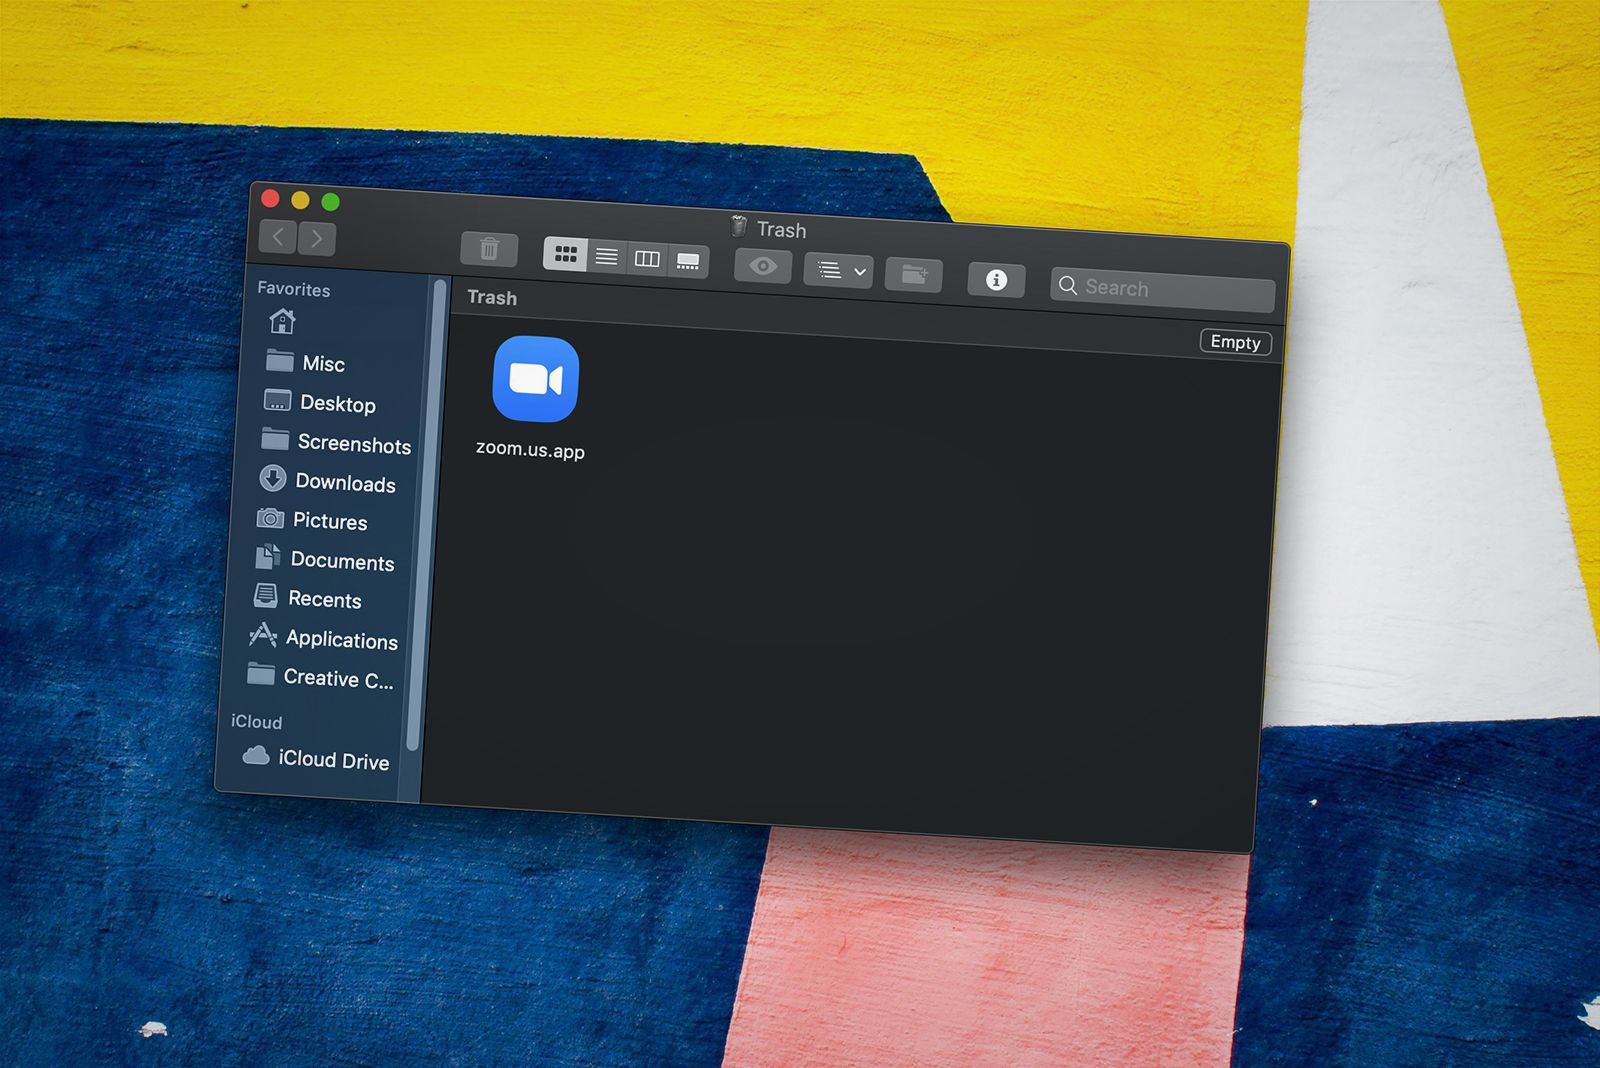Click the Downloads arrow icon
Screen dimensions: 1600x1068
click(x=273, y=478)
